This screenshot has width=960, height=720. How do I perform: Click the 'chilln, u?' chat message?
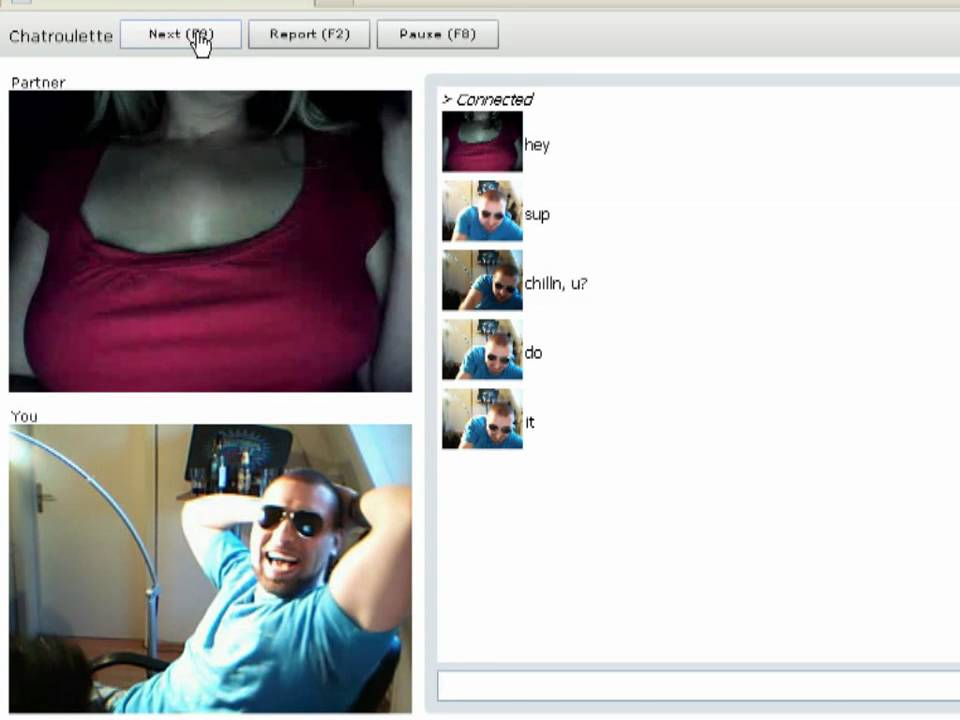pos(556,283)
